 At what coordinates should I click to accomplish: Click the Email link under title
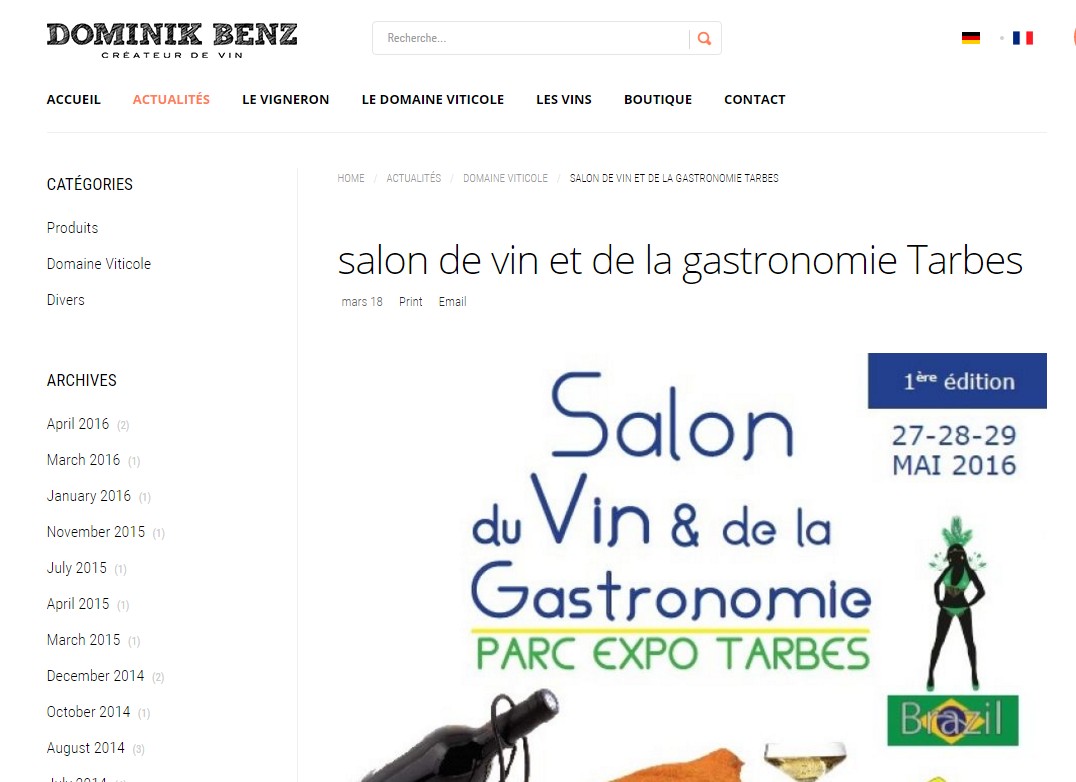coord(452,302)
